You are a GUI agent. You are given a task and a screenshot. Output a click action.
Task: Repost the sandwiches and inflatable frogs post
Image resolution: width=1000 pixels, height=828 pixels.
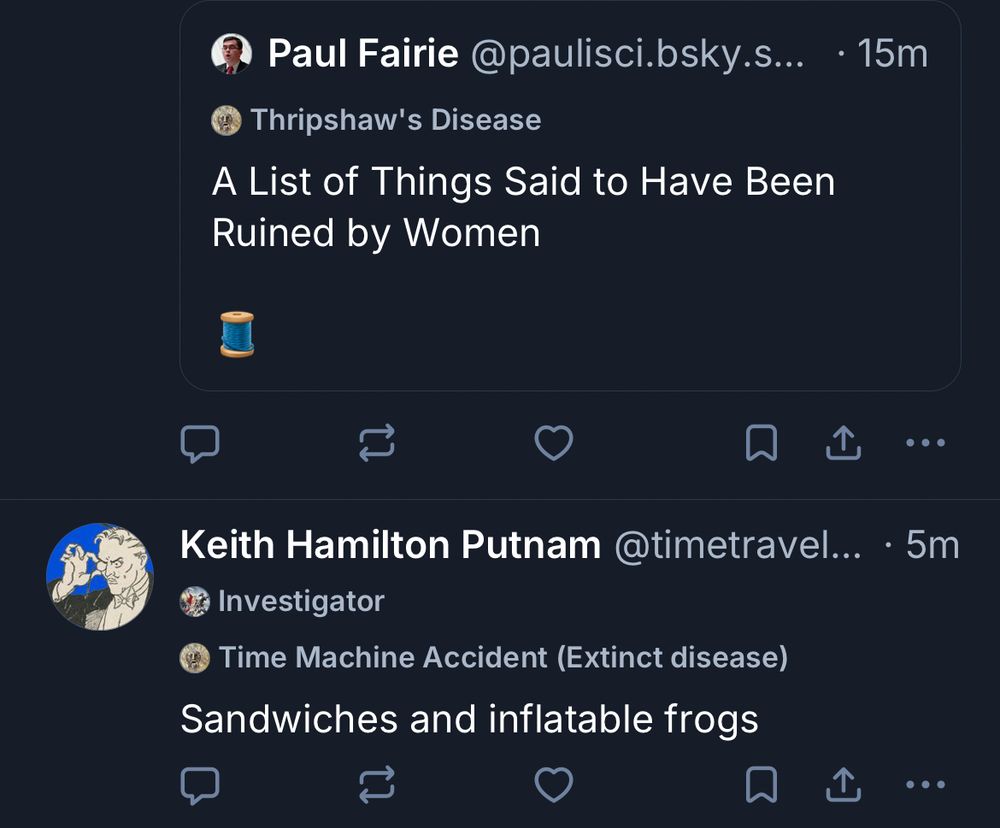point(378,784)
